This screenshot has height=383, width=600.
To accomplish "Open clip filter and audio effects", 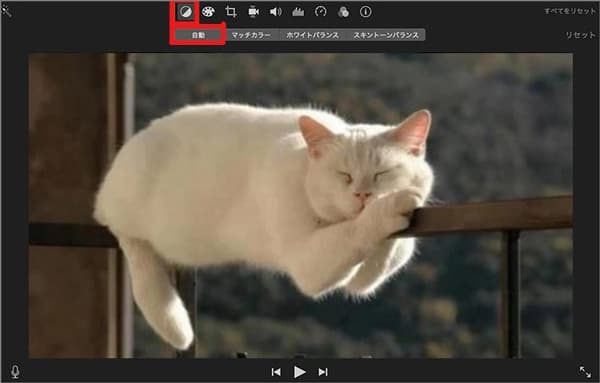I will tap(343, 12).
